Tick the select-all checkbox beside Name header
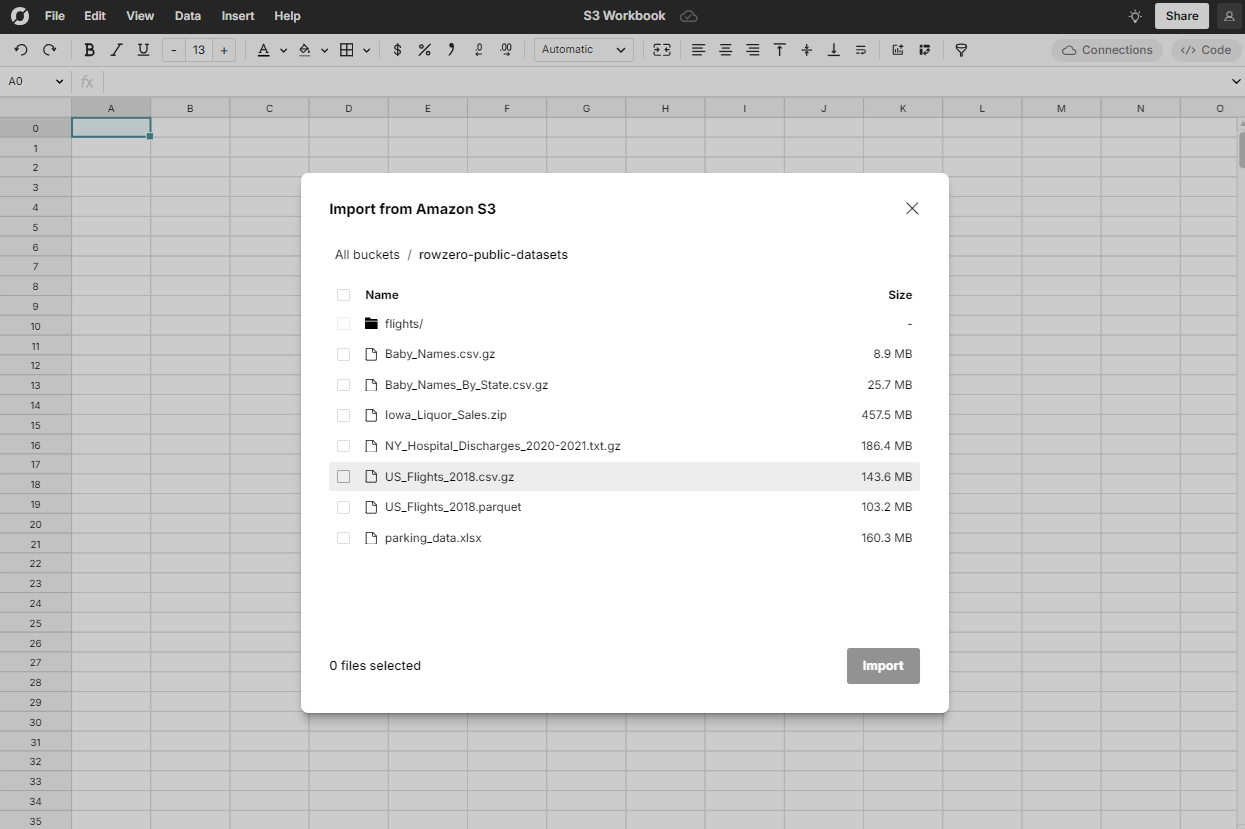Viewport: 1245px width, 829px height. (x=343, y=295)
